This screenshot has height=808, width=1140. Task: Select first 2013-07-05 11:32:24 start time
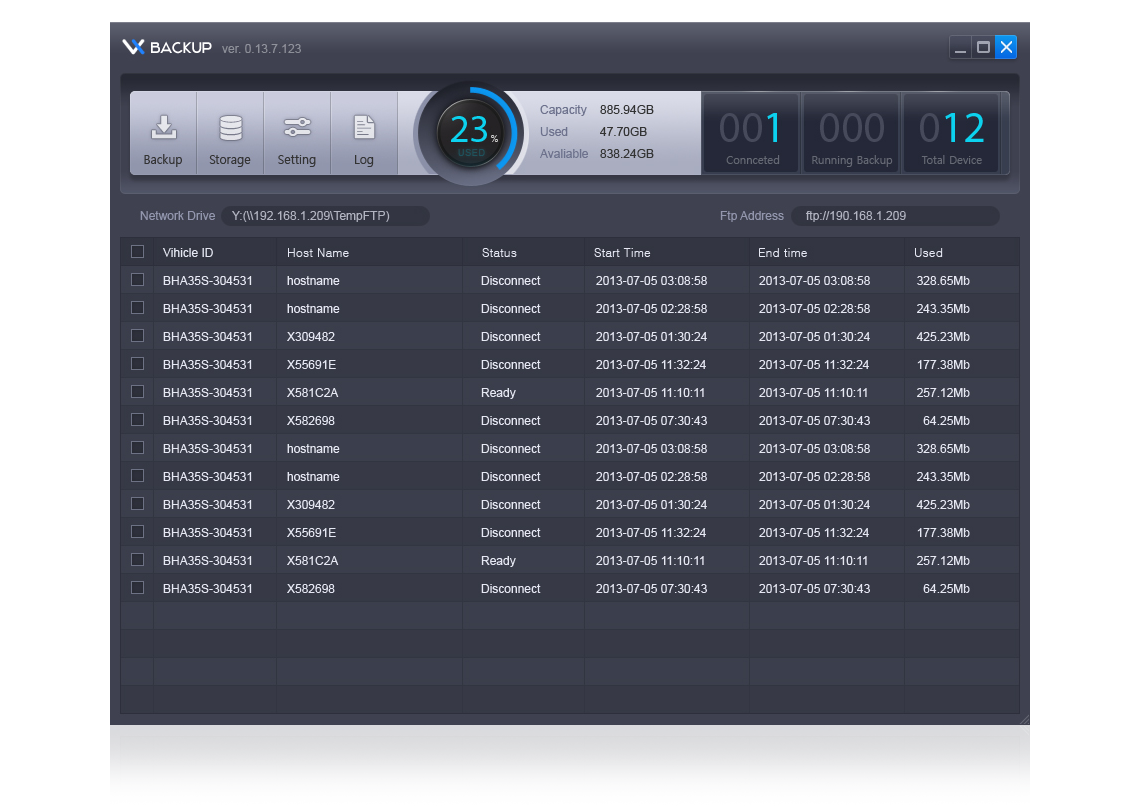(x=651, y=364)
